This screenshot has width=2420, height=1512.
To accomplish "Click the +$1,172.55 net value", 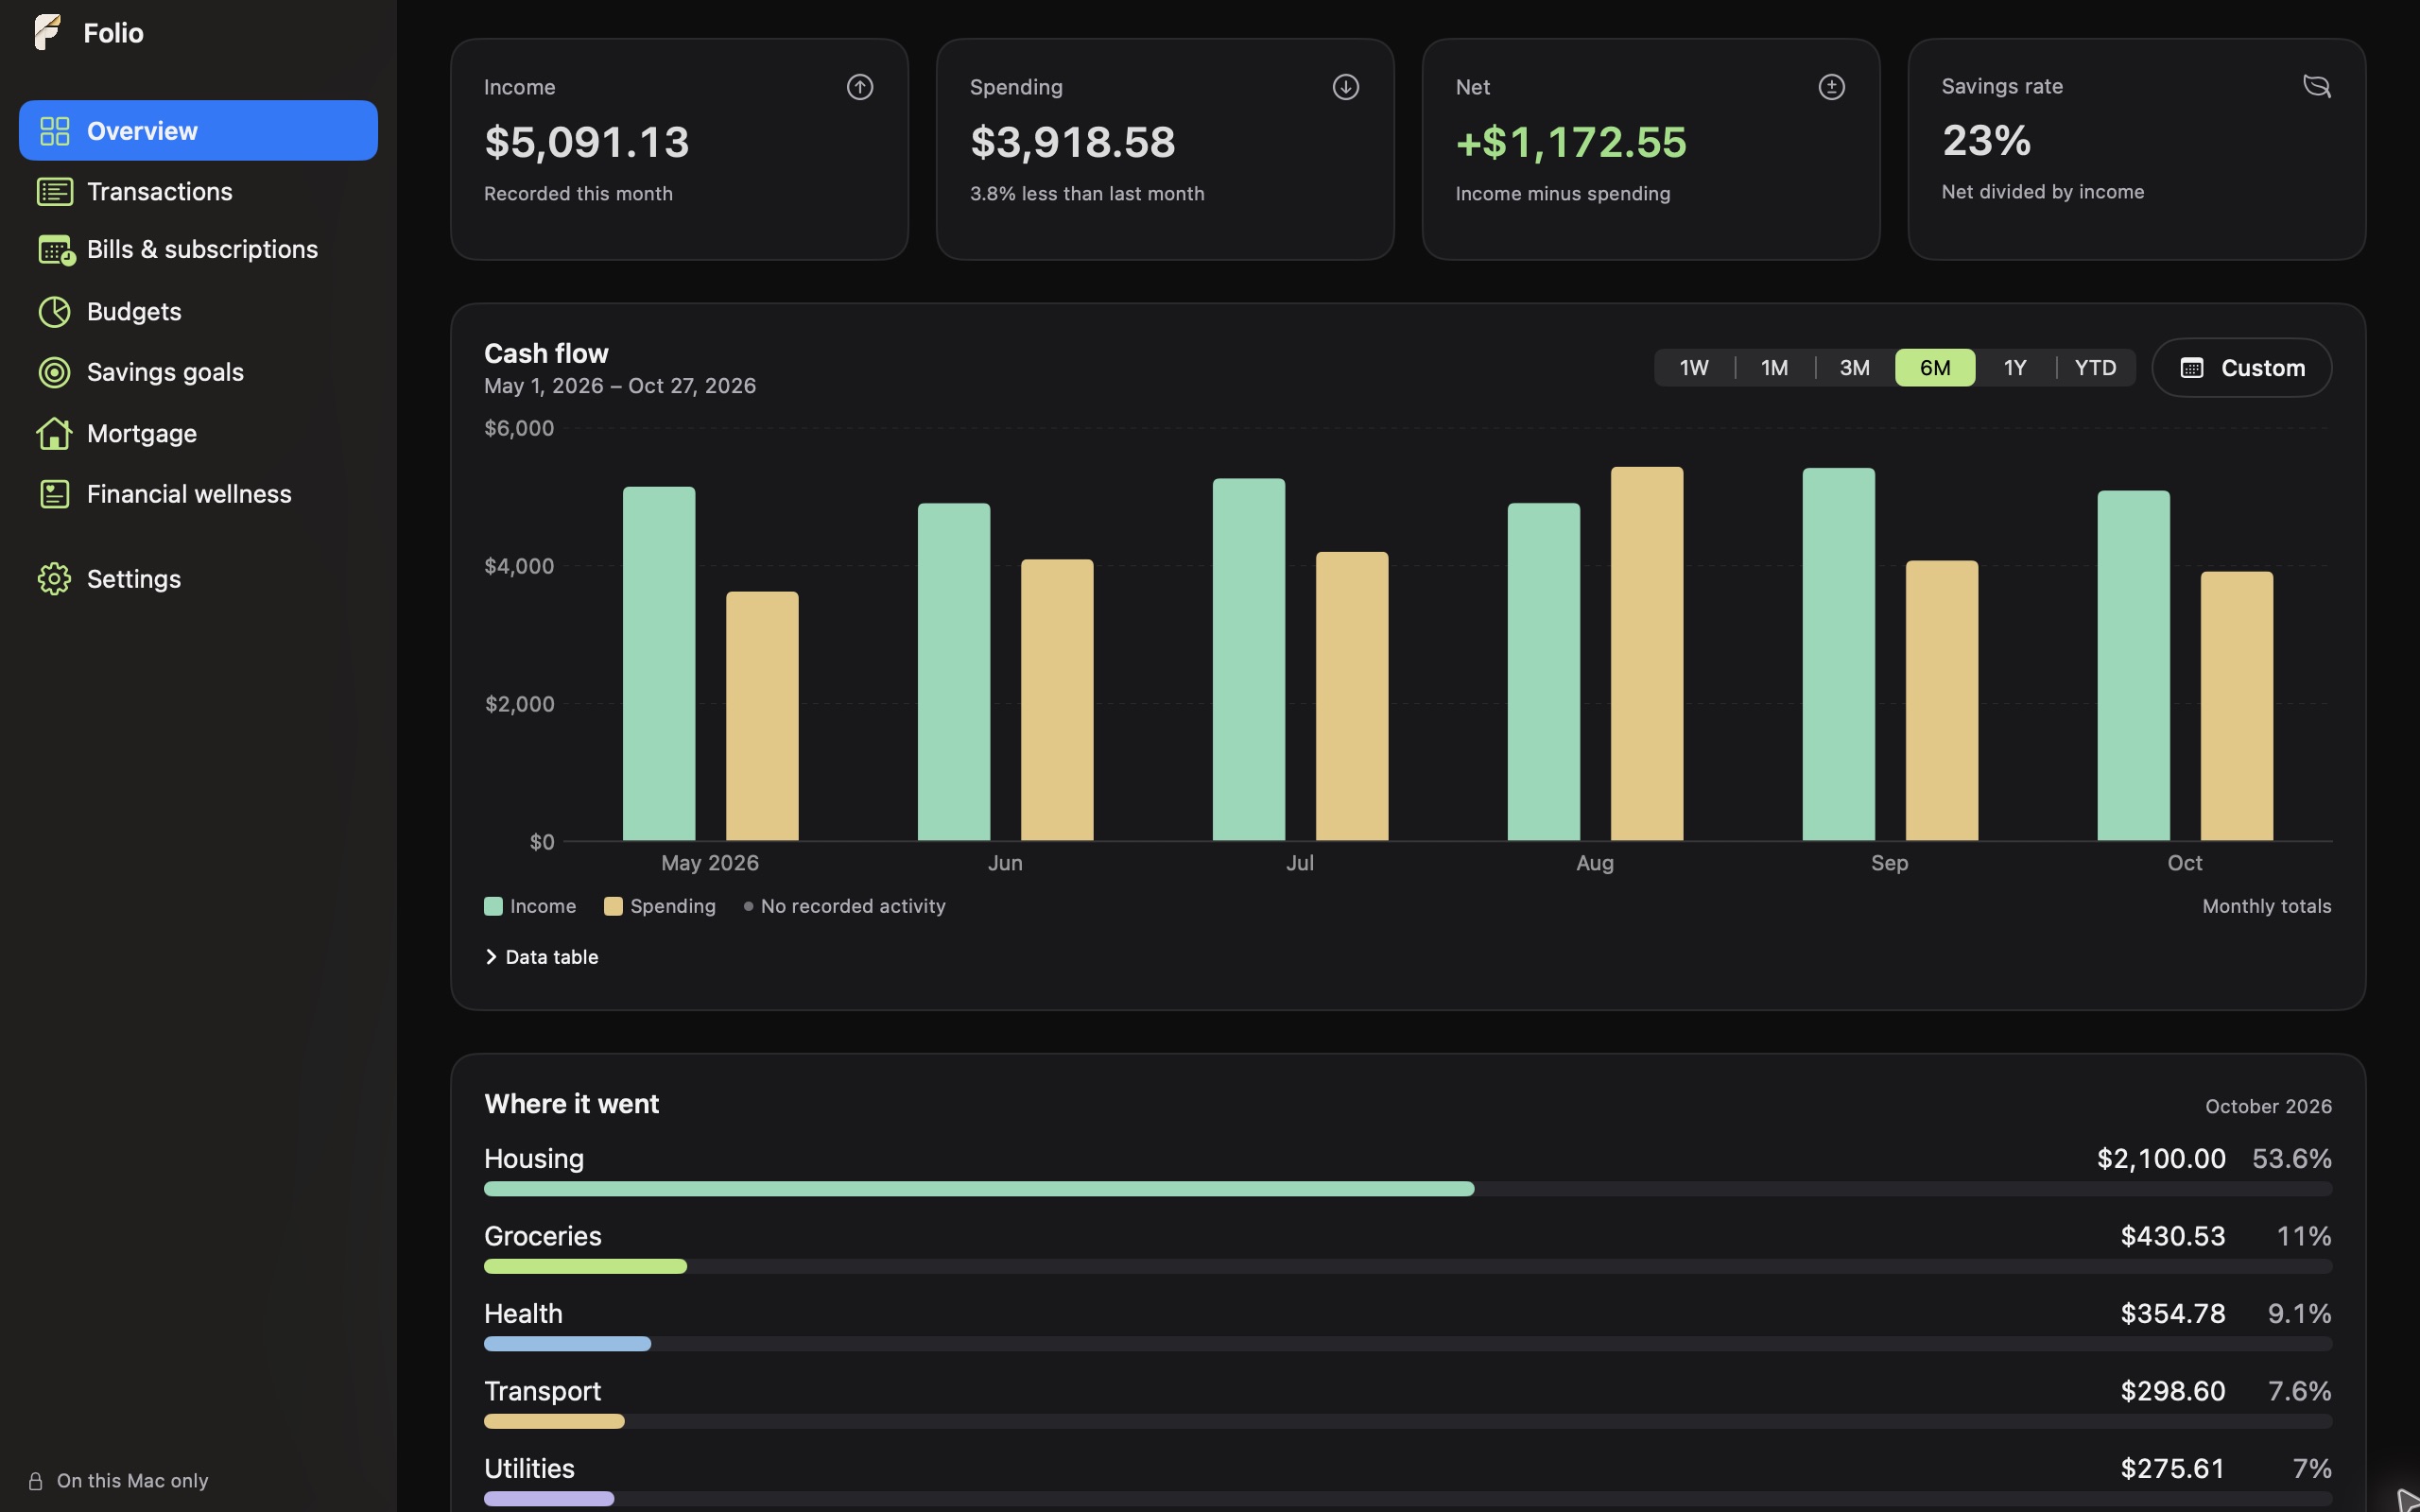I will point(1571,142).
